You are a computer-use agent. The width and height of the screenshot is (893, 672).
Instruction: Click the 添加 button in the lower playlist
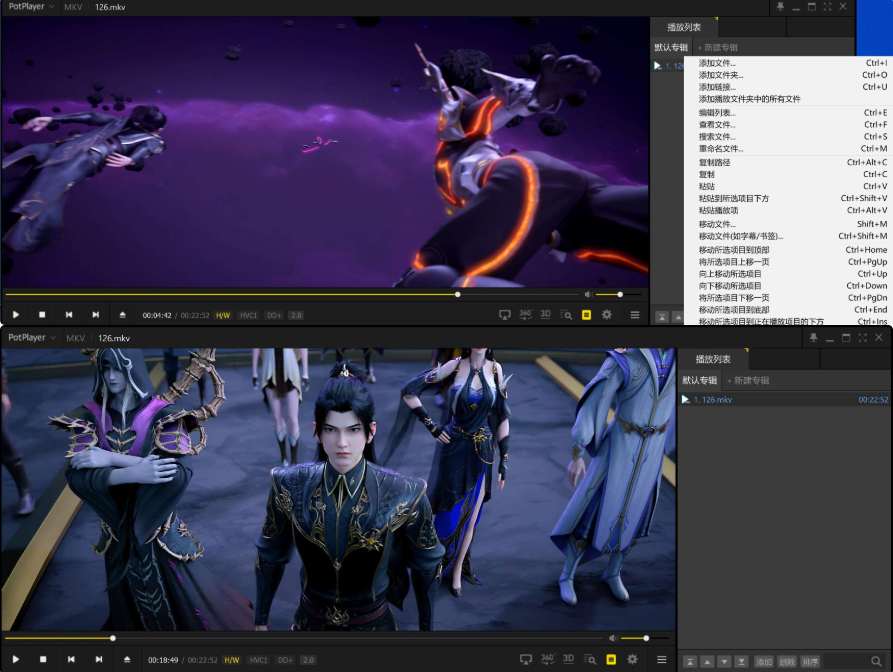pos(764,662)
